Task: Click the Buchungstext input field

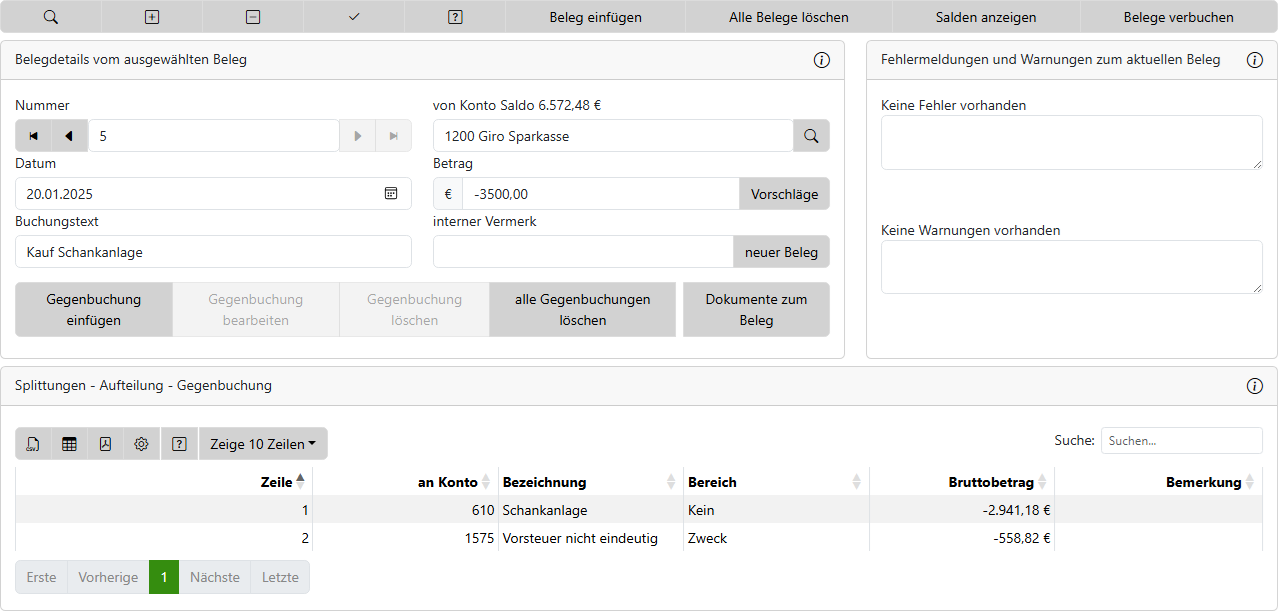Action: pyautogui.click(x=213, y=252)
